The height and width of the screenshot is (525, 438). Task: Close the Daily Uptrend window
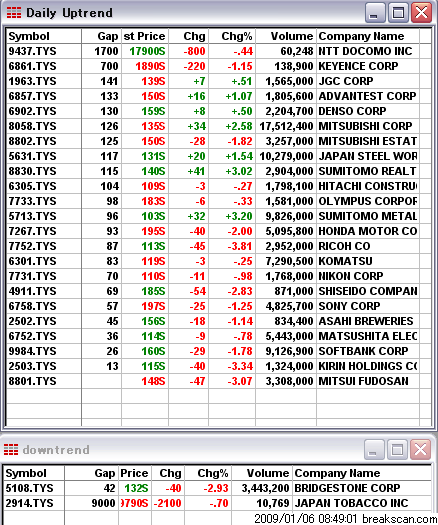pyautogui.click(x=421, y=13)
